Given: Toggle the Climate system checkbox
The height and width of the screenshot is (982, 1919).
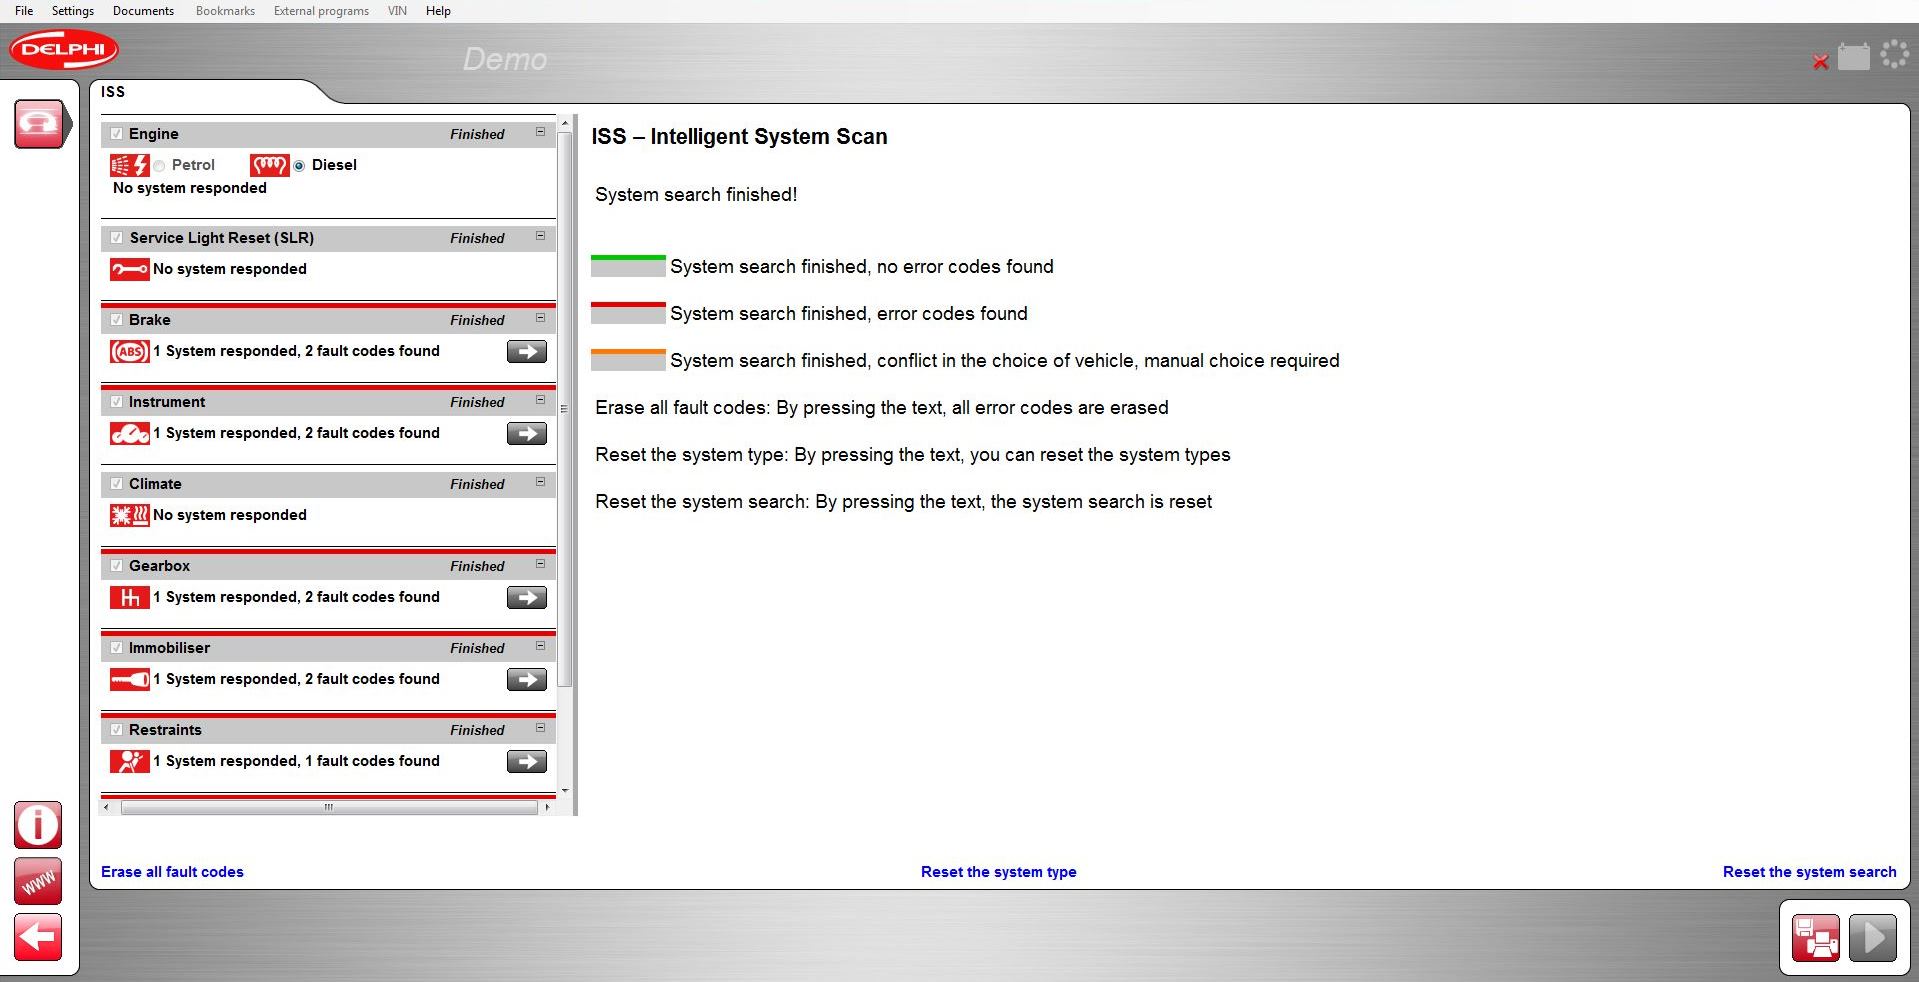Looking at the screenshot, I should click(x=117, y=484).
